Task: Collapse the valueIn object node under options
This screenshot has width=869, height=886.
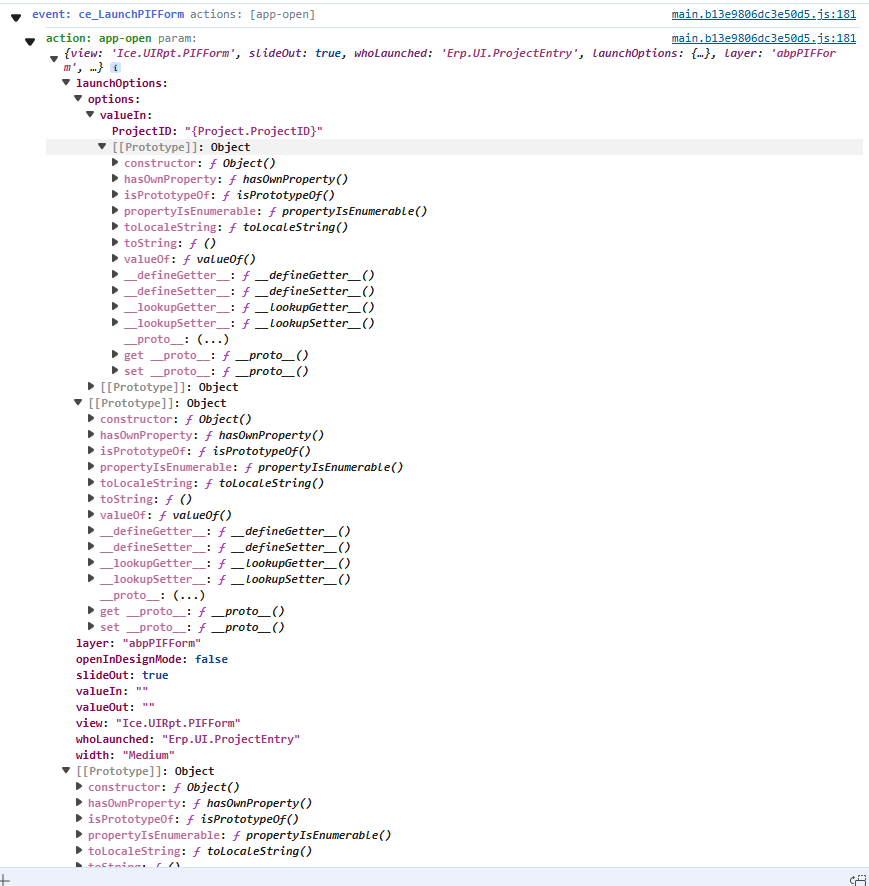Action: [90, 114]
